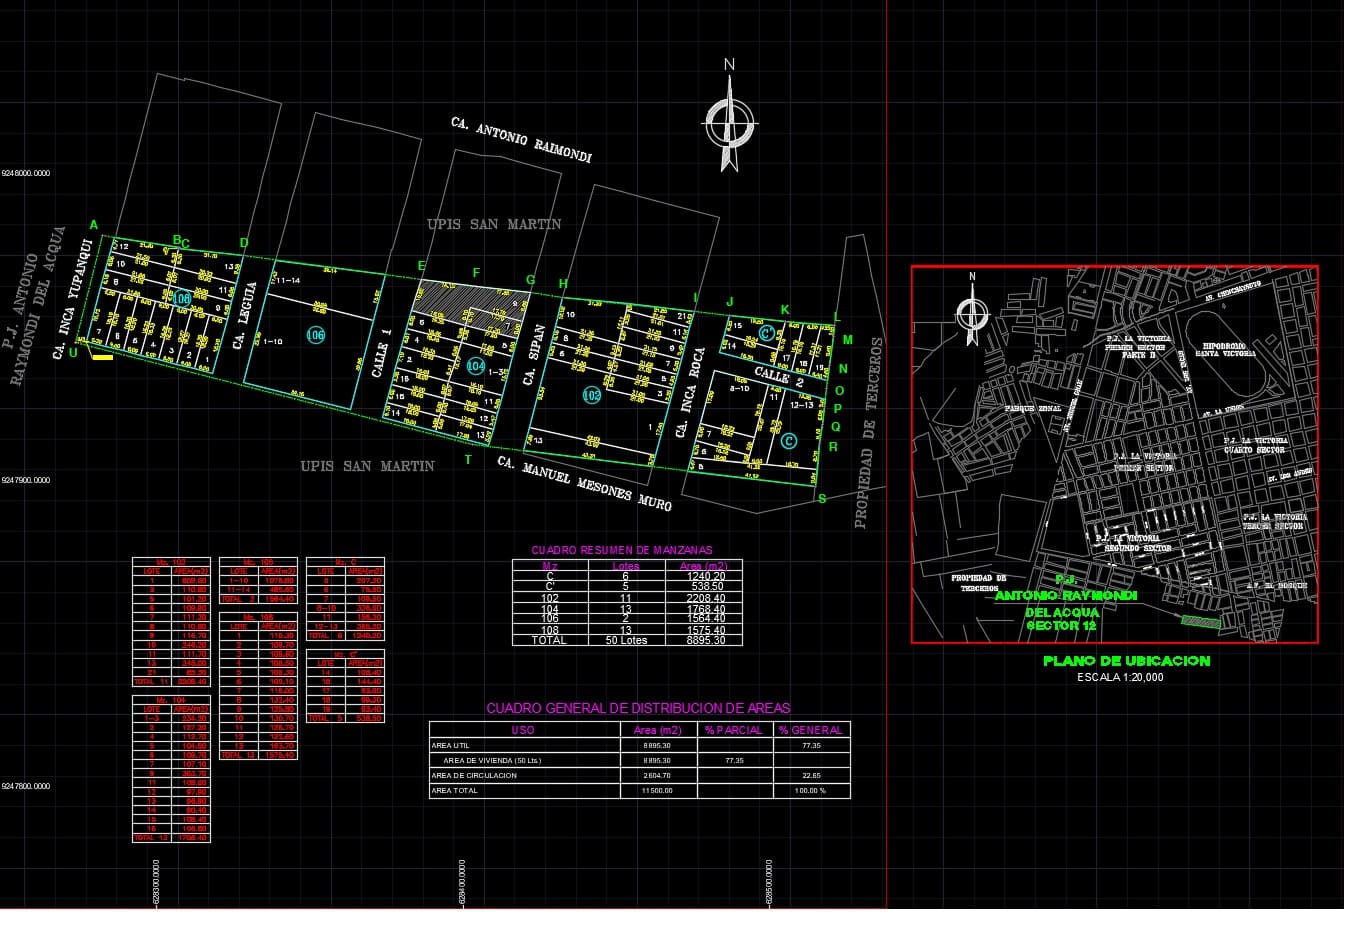Select 'UPIS SAN MARTIN' label above the blocks
The height and width of the screenshot is (928, 1364).
point(494,224)
